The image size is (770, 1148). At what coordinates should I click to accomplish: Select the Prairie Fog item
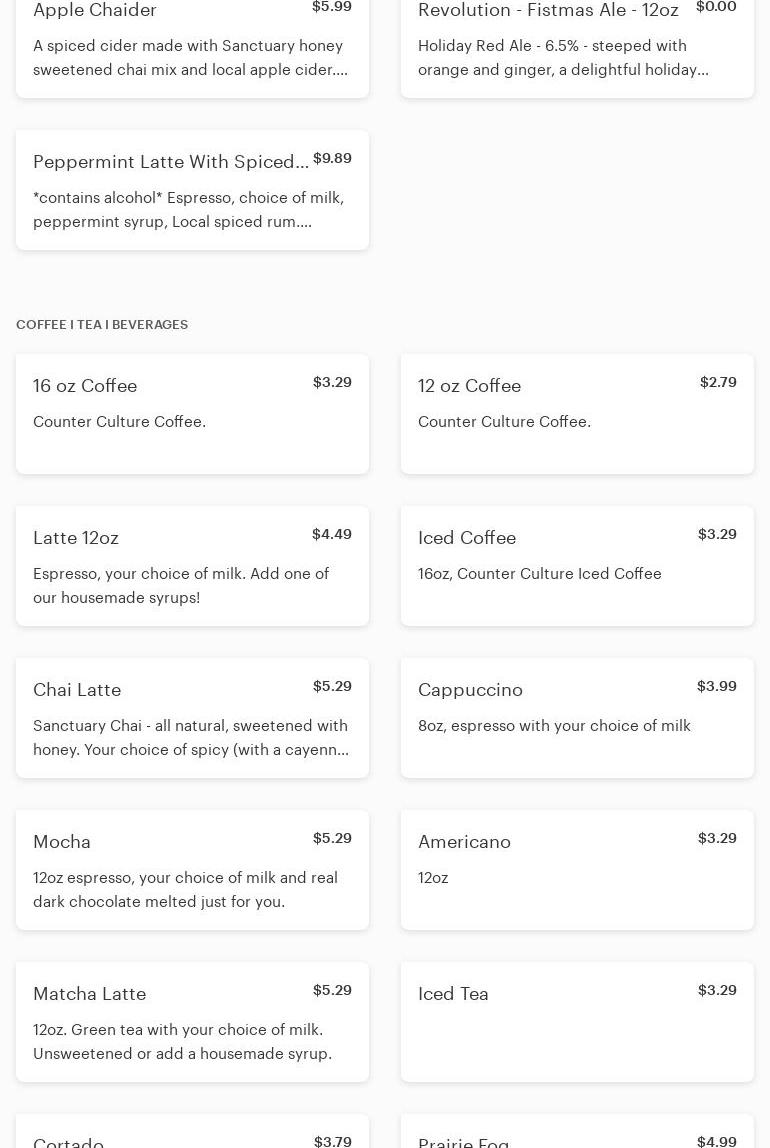point(577,1135)
